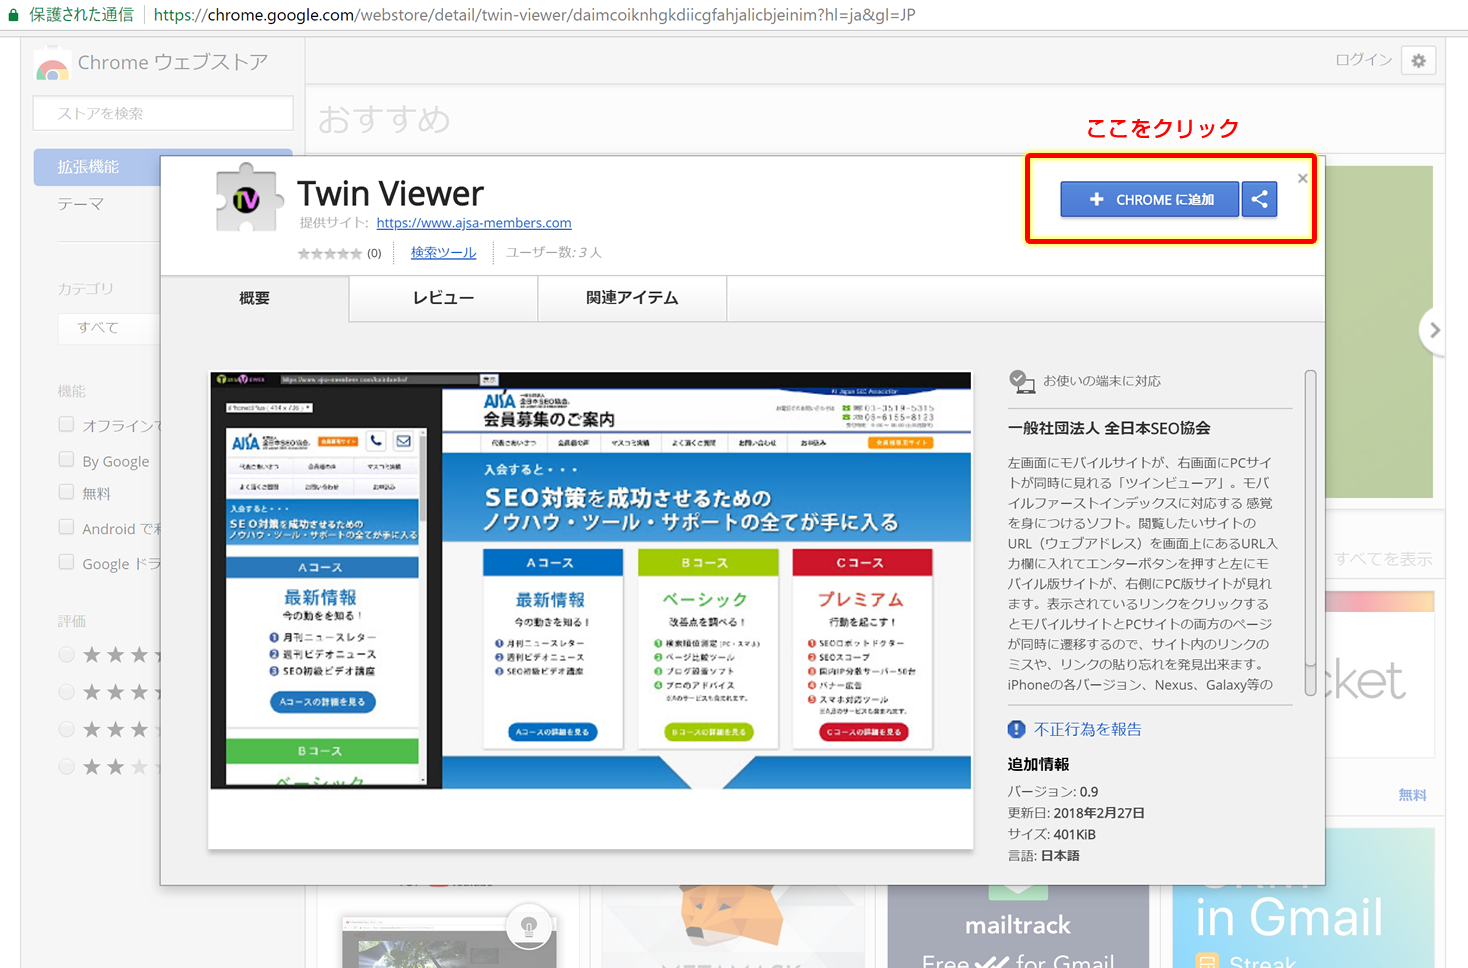Open the ajsa-members.com provider link
Viewport: 1468px width, 968px height.
point(474,223)
